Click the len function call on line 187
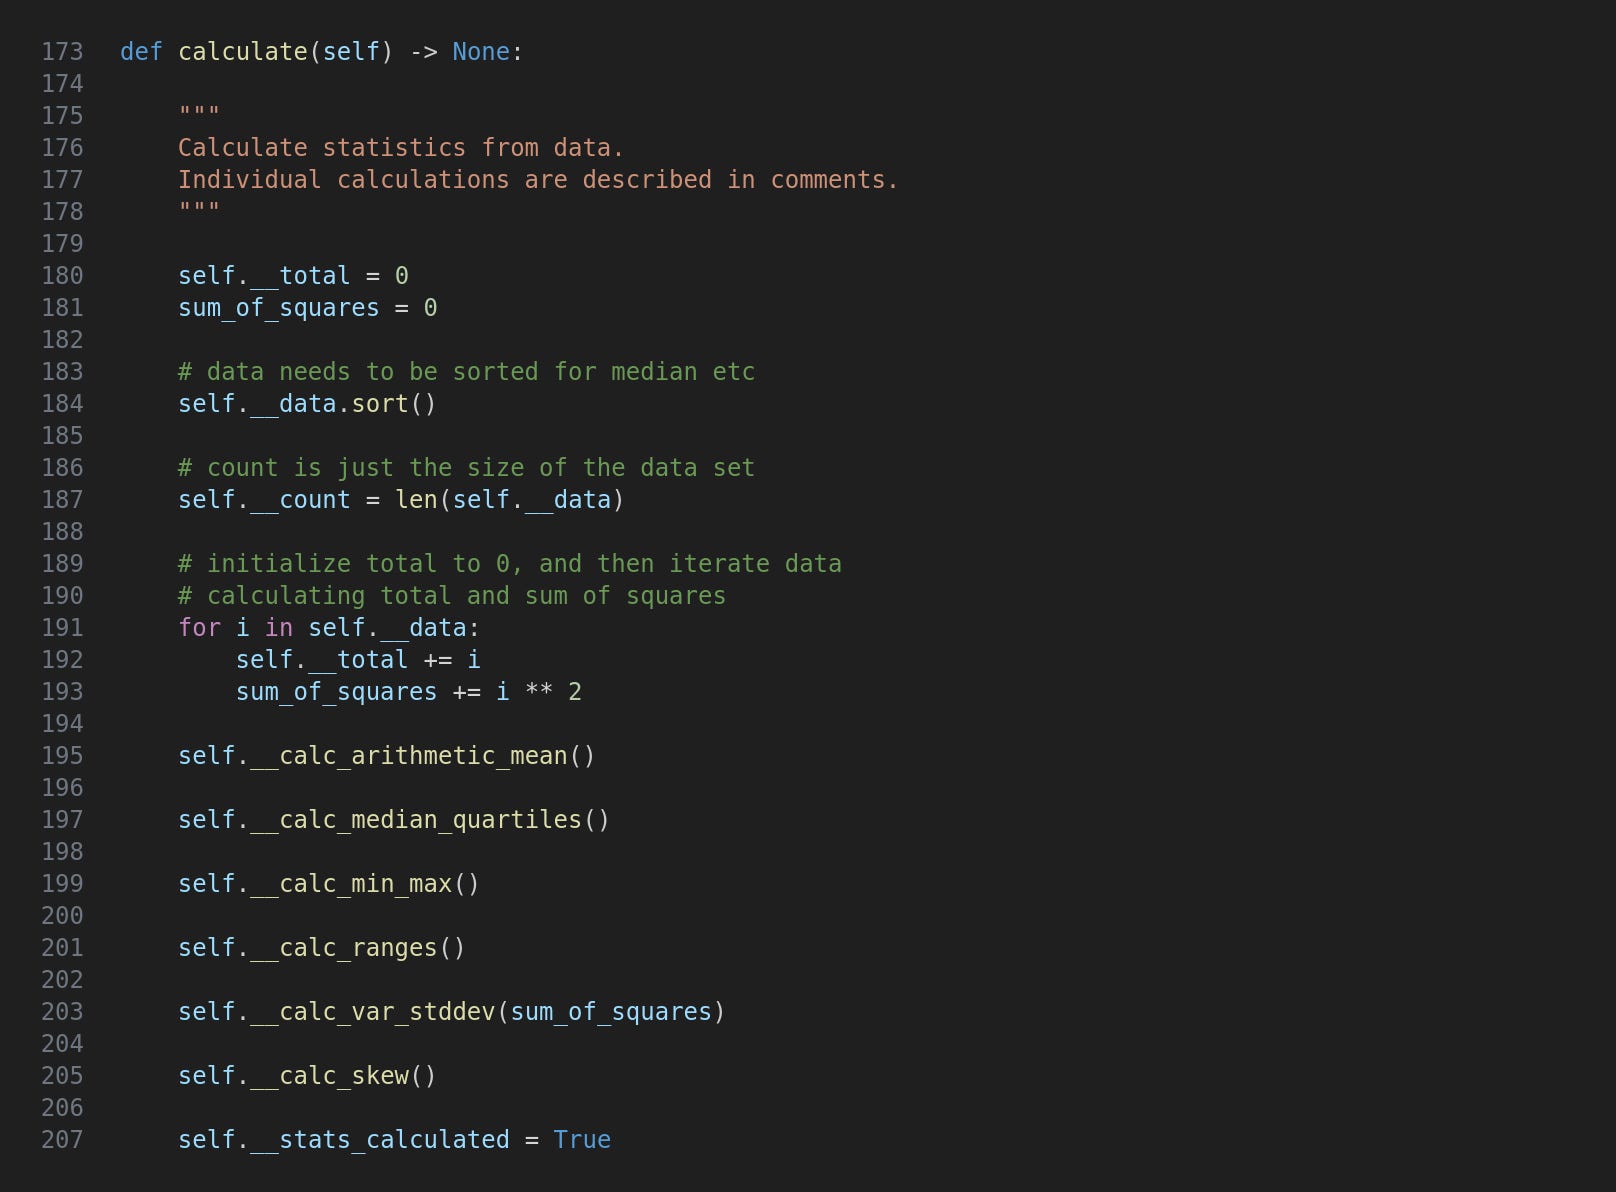Screen dimensions: 1616x1192 pos(416,500)
